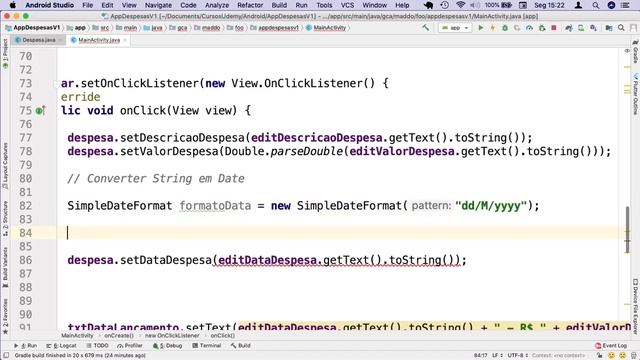Click the Search Everywhere magnifier in toolbar
The image size is (640, 360).
tap(621, 28)
